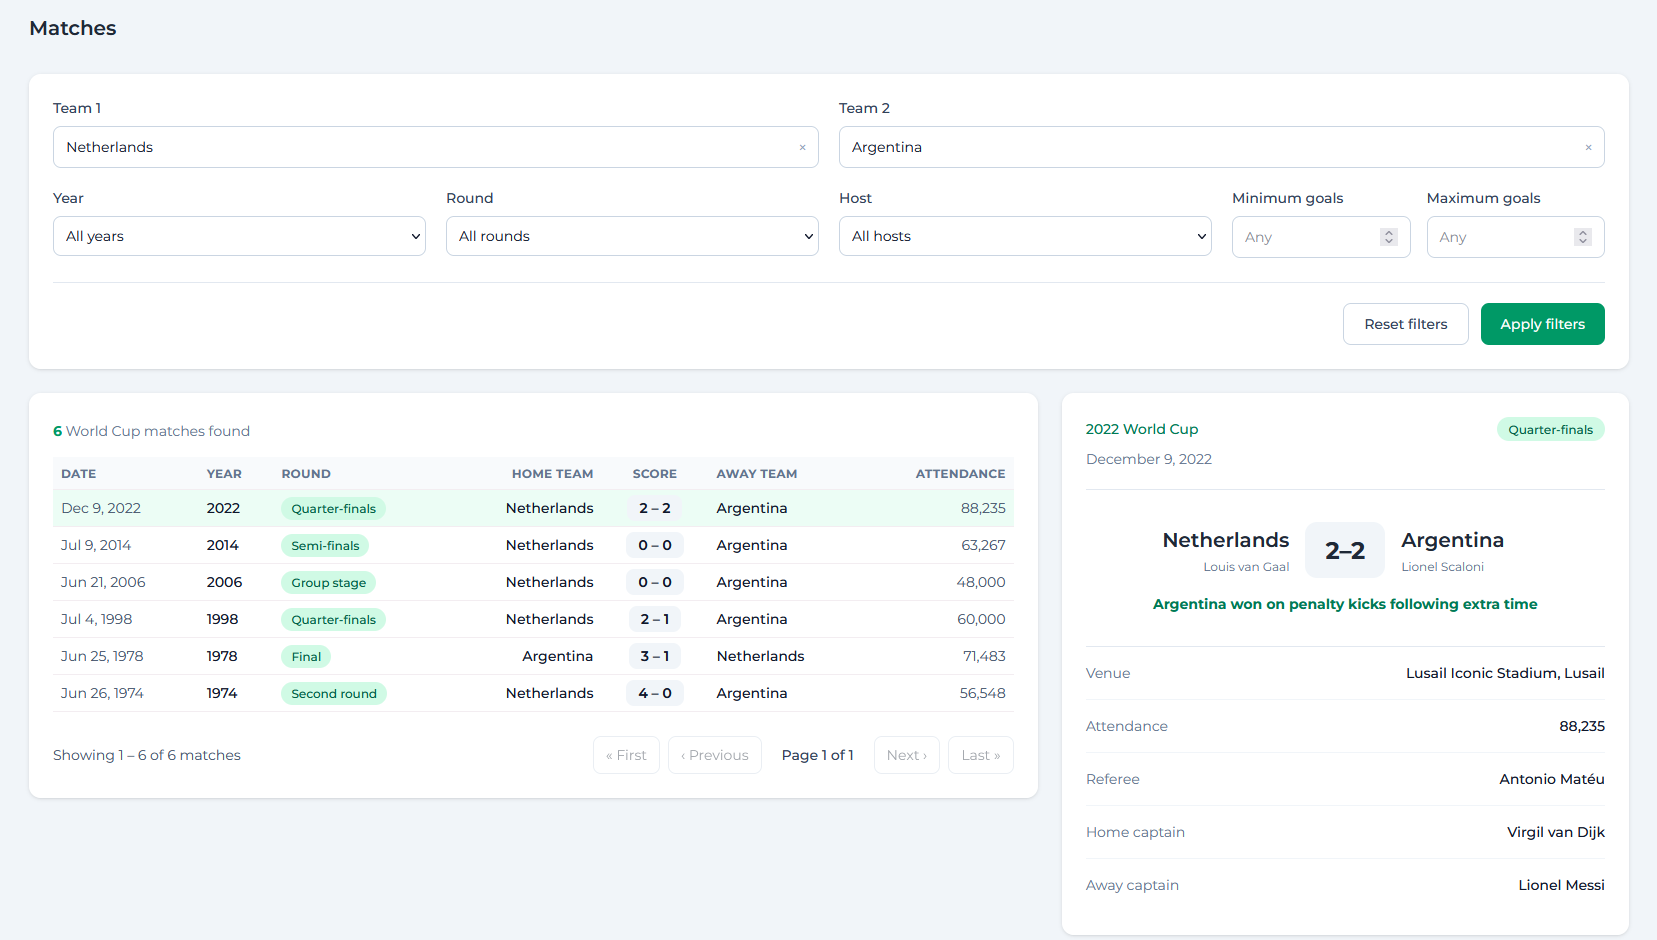Click referee name Antonio Matéu

point(1552,779)
